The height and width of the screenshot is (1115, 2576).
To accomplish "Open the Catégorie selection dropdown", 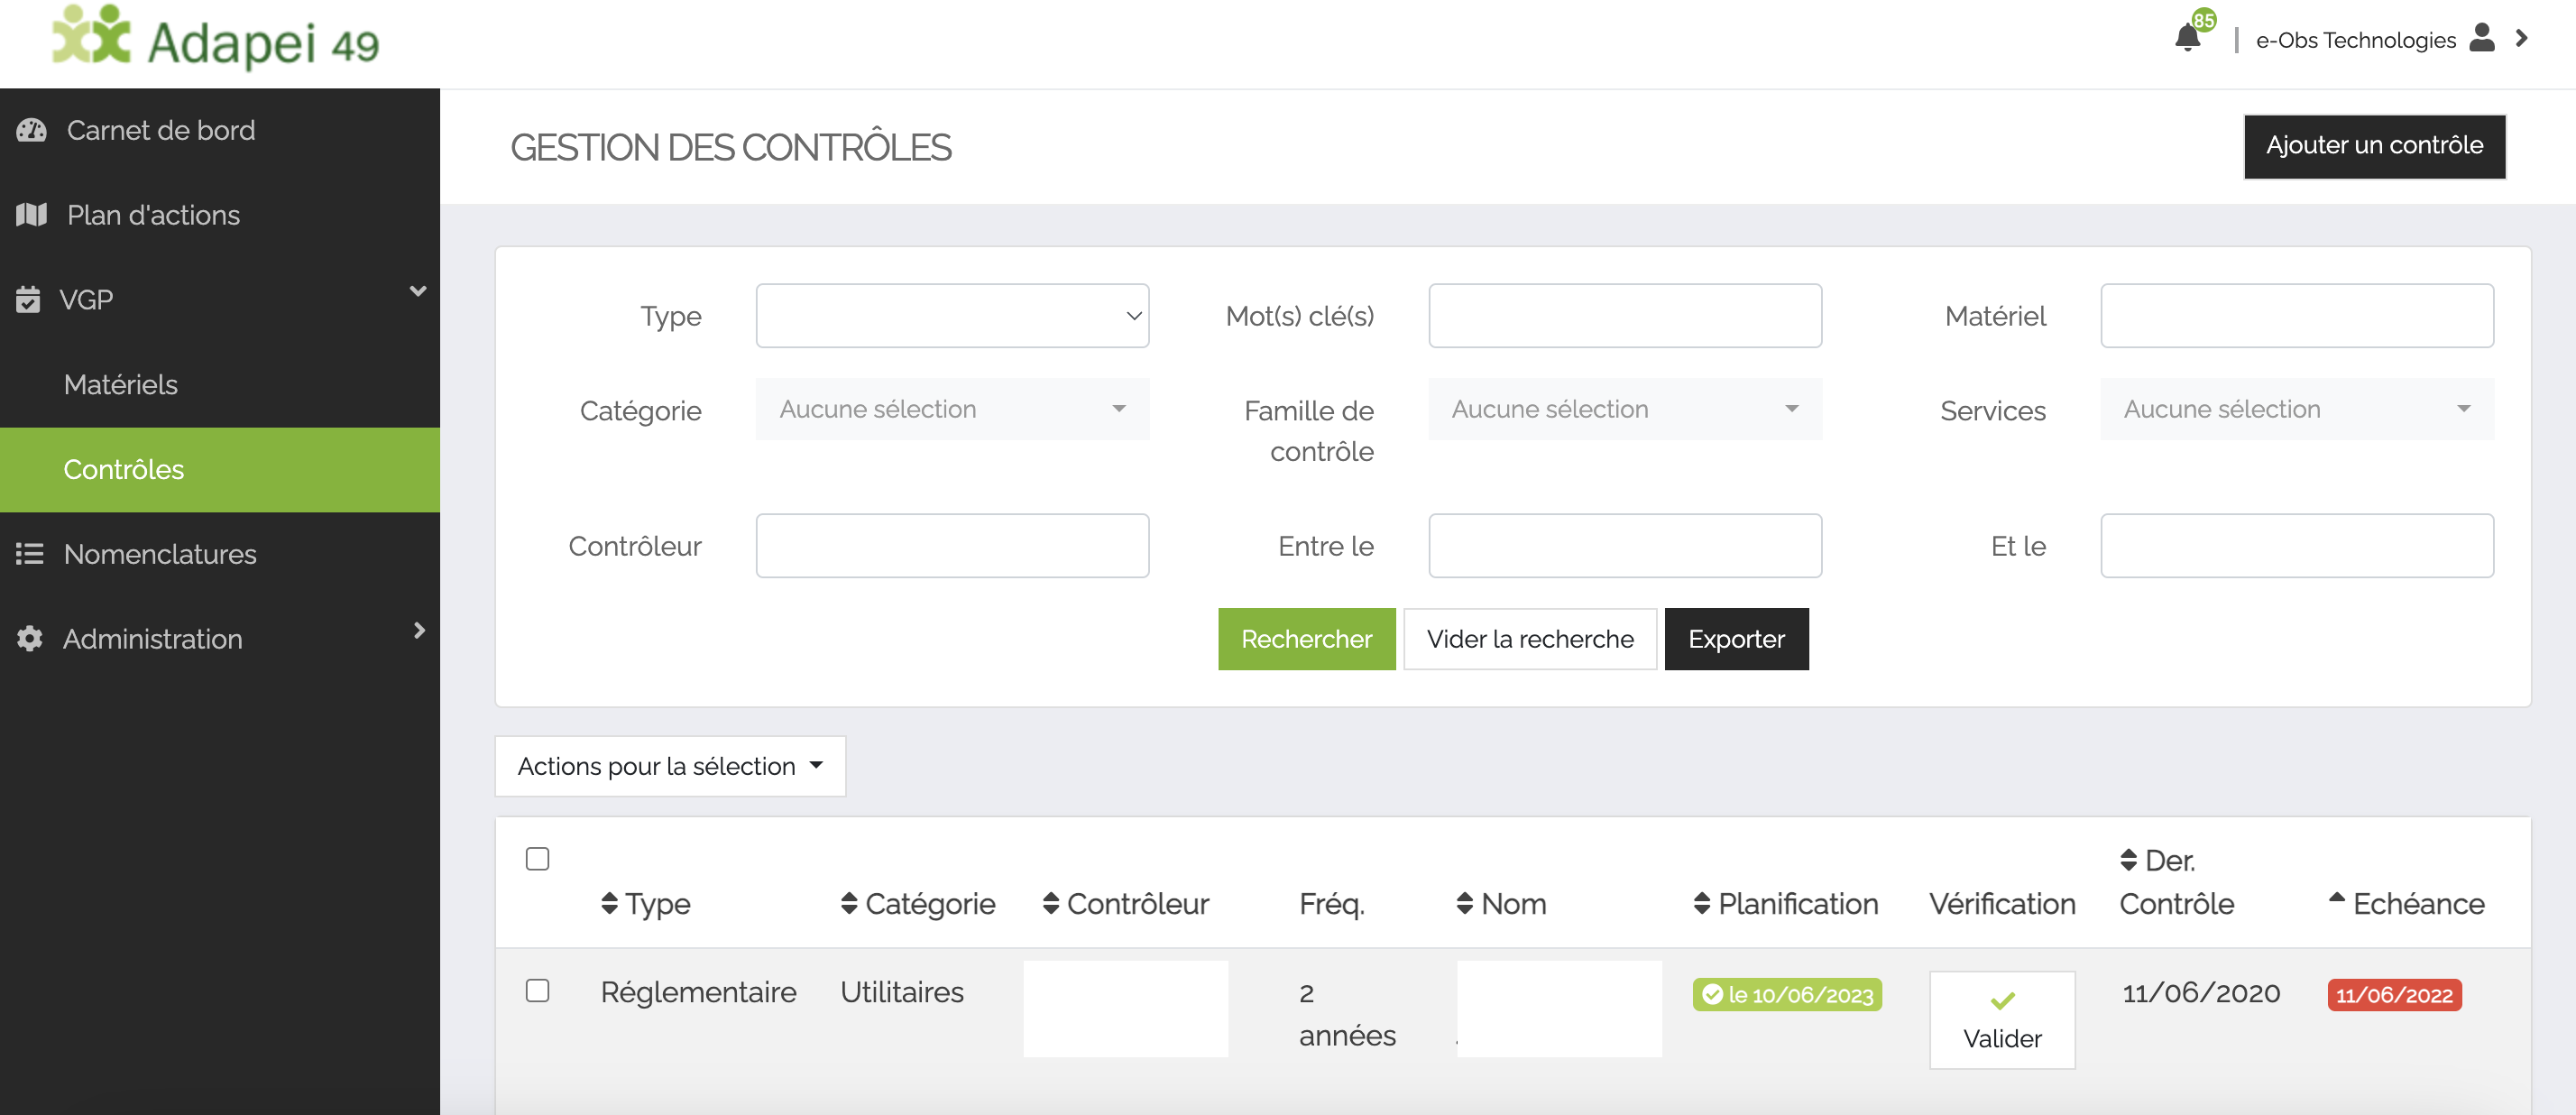I will [x=952, y=409].
